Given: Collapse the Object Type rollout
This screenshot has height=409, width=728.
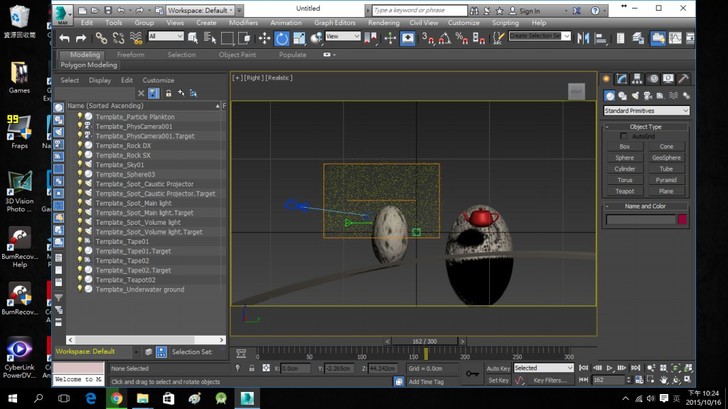Looking at the screenshot, I should click(647, 127).
